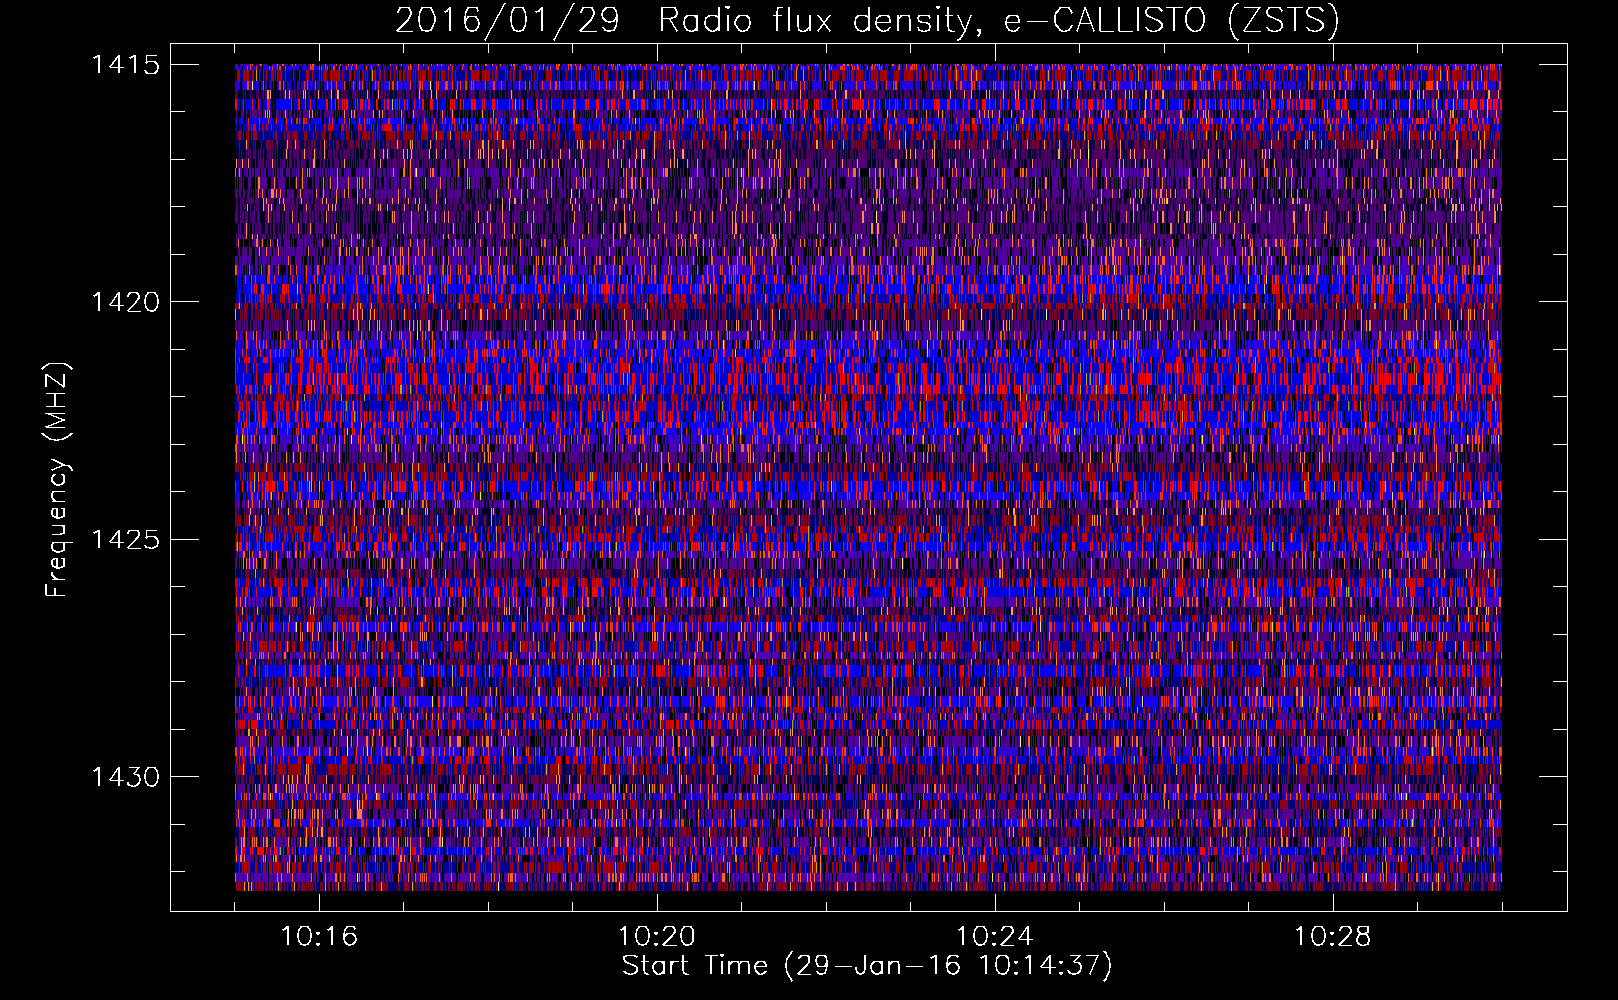
Task: Click the 1415 frequency axis label
Action: [x=125, y=65]
